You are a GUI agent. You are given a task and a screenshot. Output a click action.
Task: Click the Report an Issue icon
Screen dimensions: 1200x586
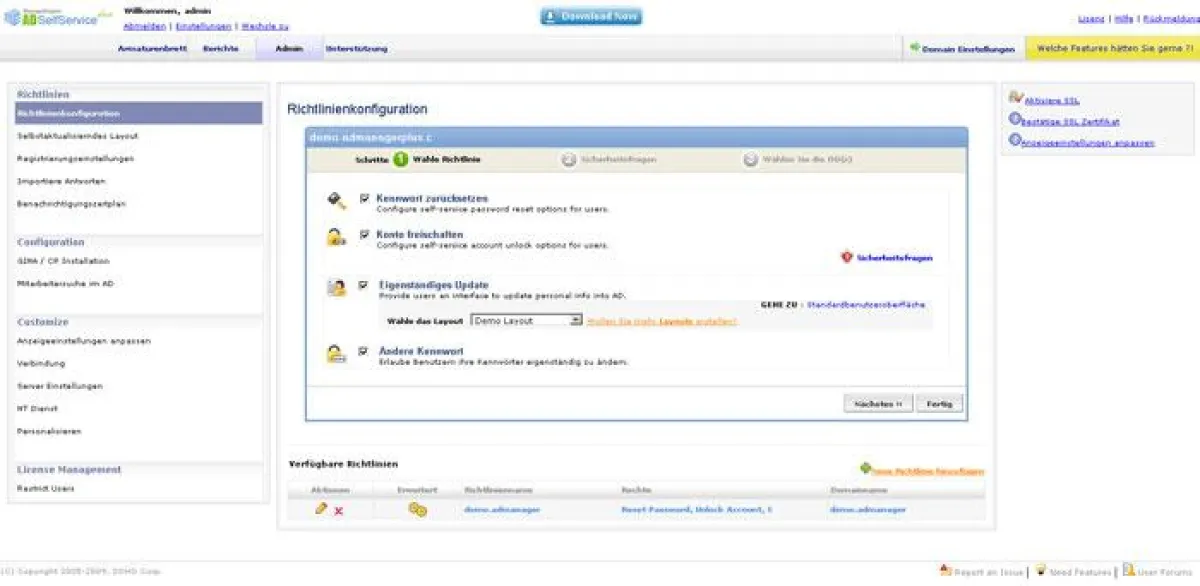pyautogui.click(x=945, y=570)
